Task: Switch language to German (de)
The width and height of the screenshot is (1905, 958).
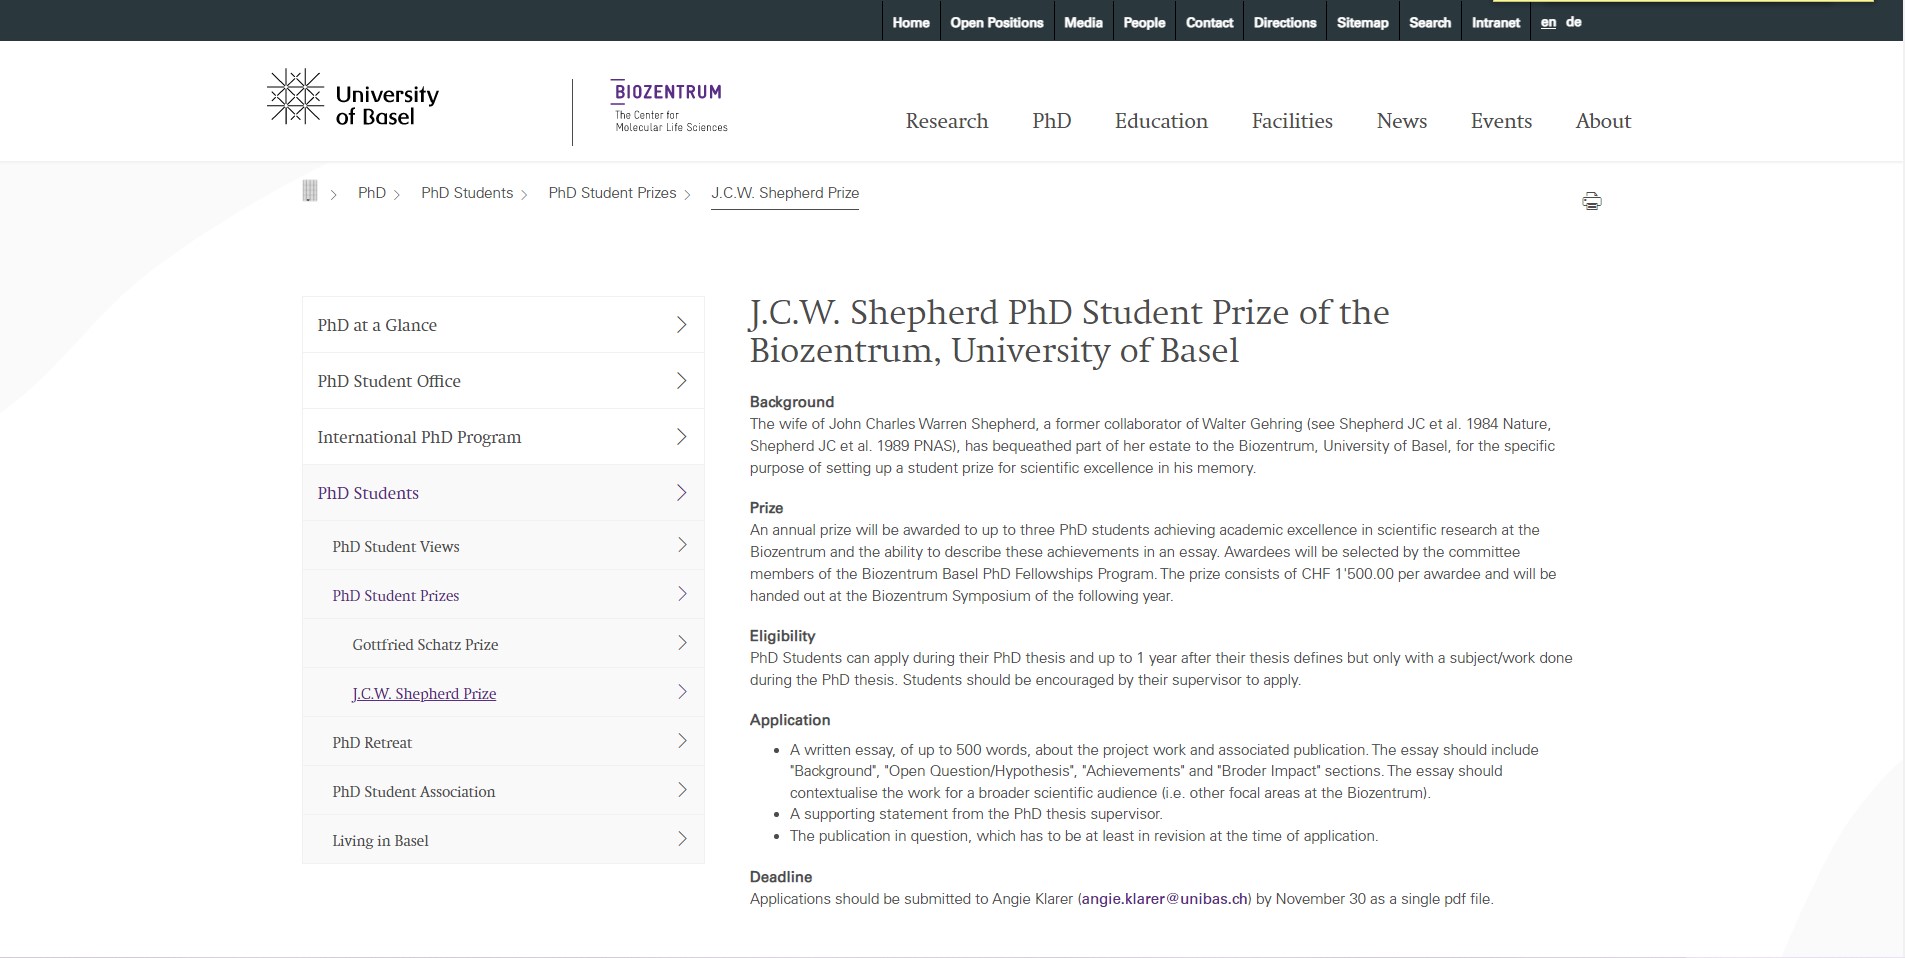Action: [x=1574, y=22]
